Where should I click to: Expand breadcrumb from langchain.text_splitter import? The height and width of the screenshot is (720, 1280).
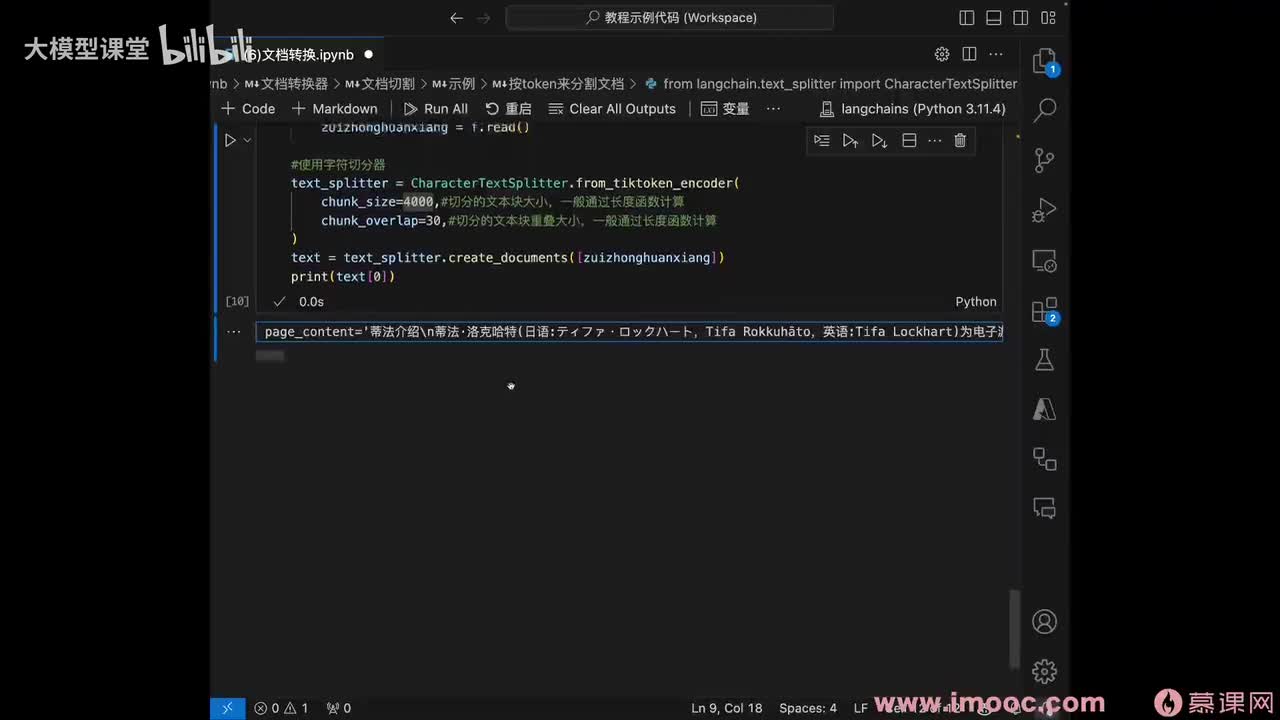click(831, 84)
